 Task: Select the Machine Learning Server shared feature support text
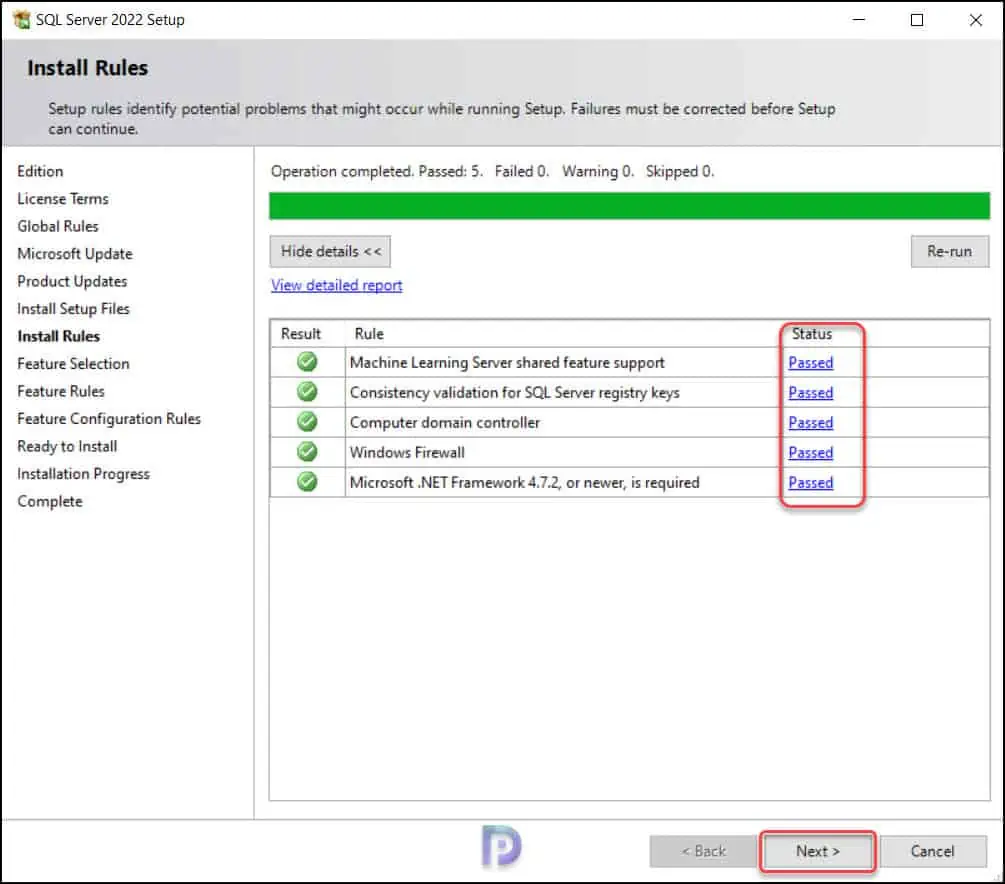tap(507, 363)
